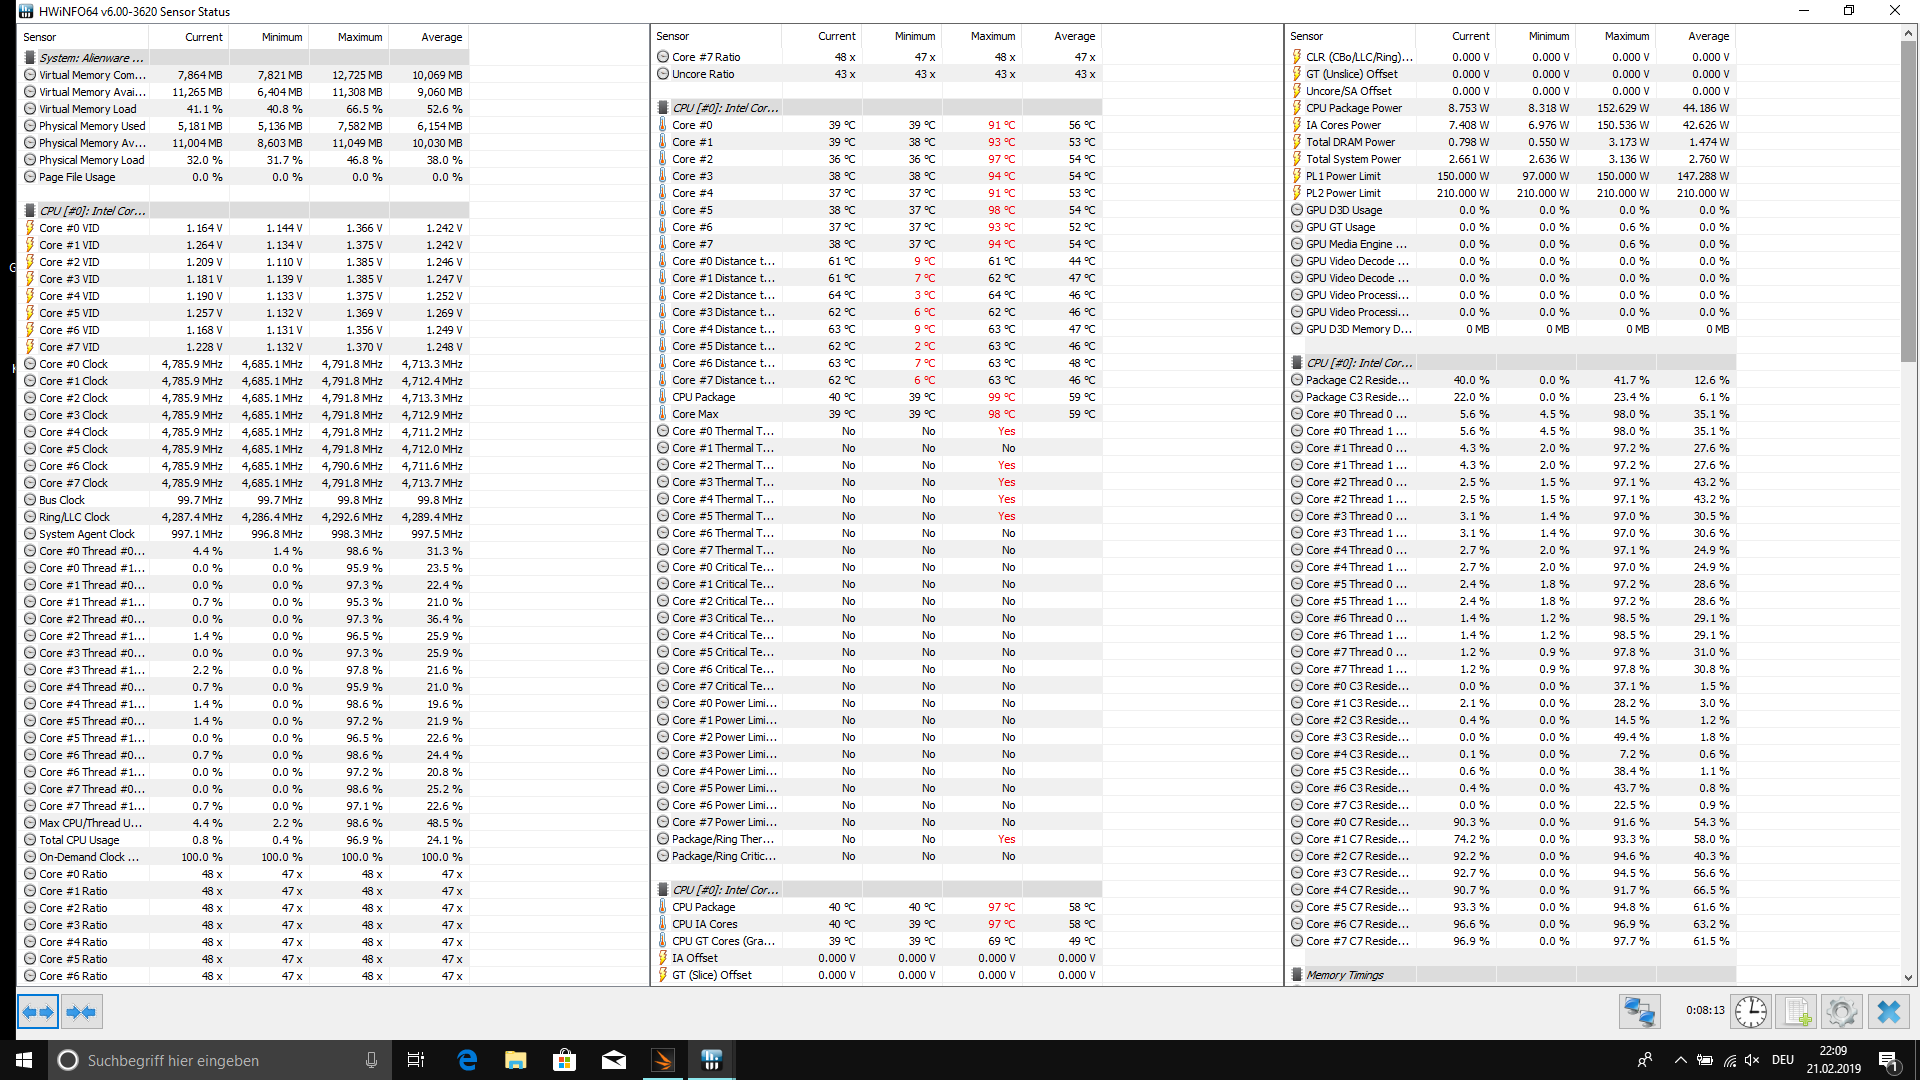
Task: Close sensors with the blue X button
Action: (1888, 1012)
